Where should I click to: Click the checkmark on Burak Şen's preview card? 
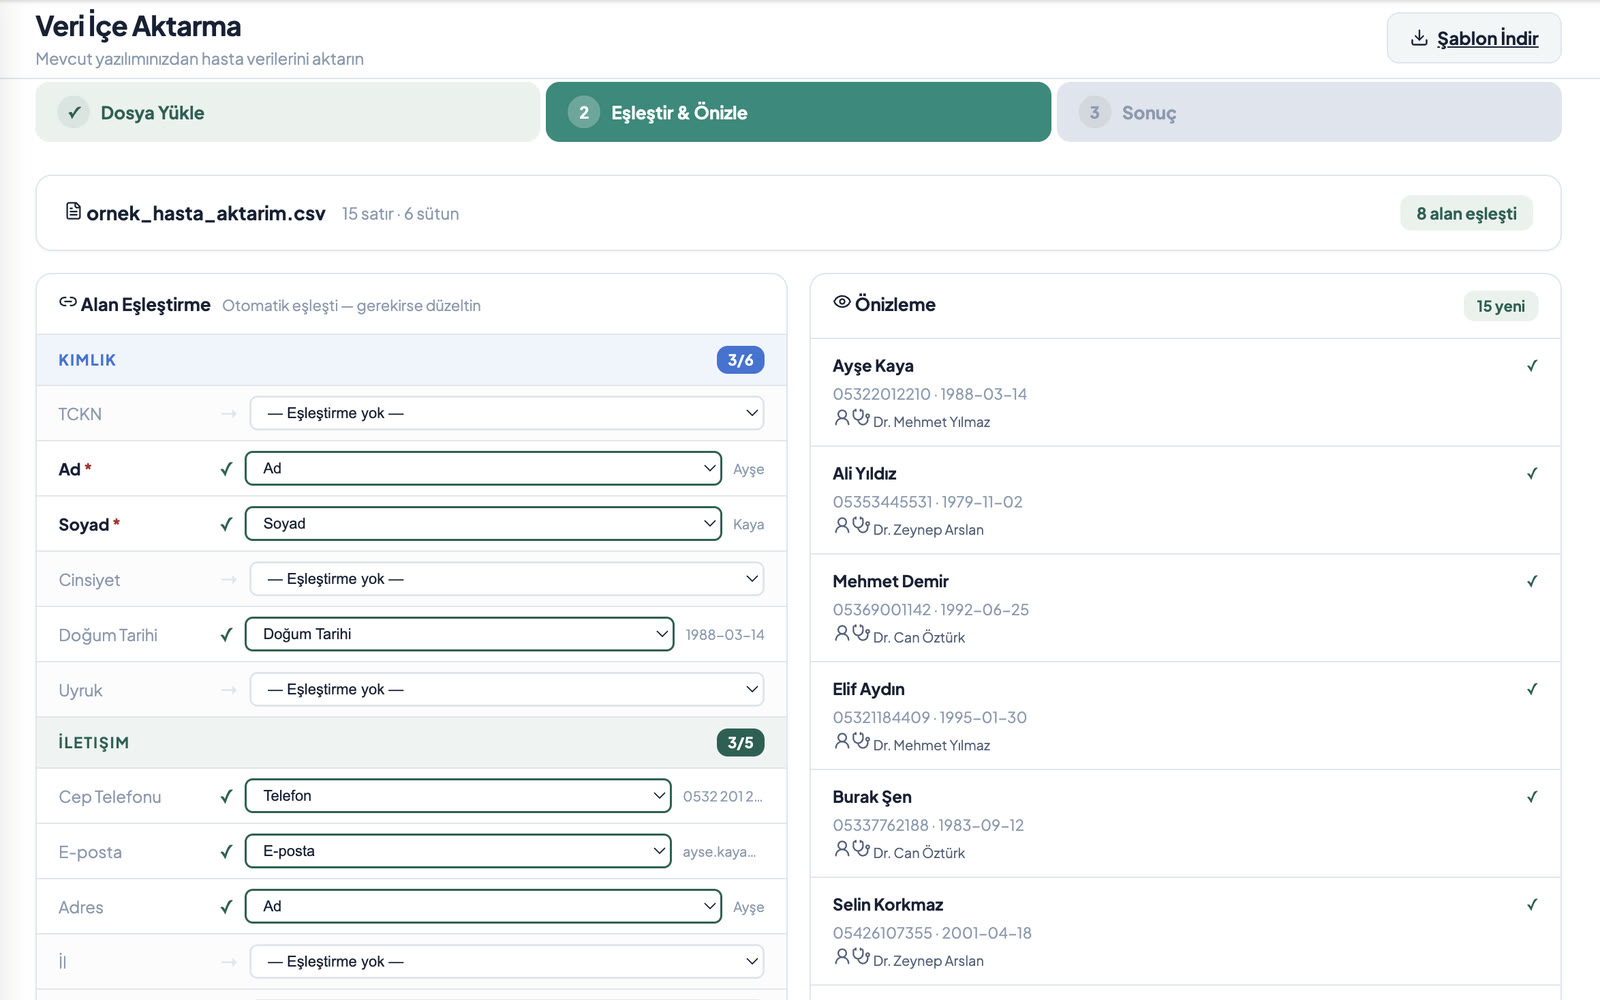[x=1532, y=797]
